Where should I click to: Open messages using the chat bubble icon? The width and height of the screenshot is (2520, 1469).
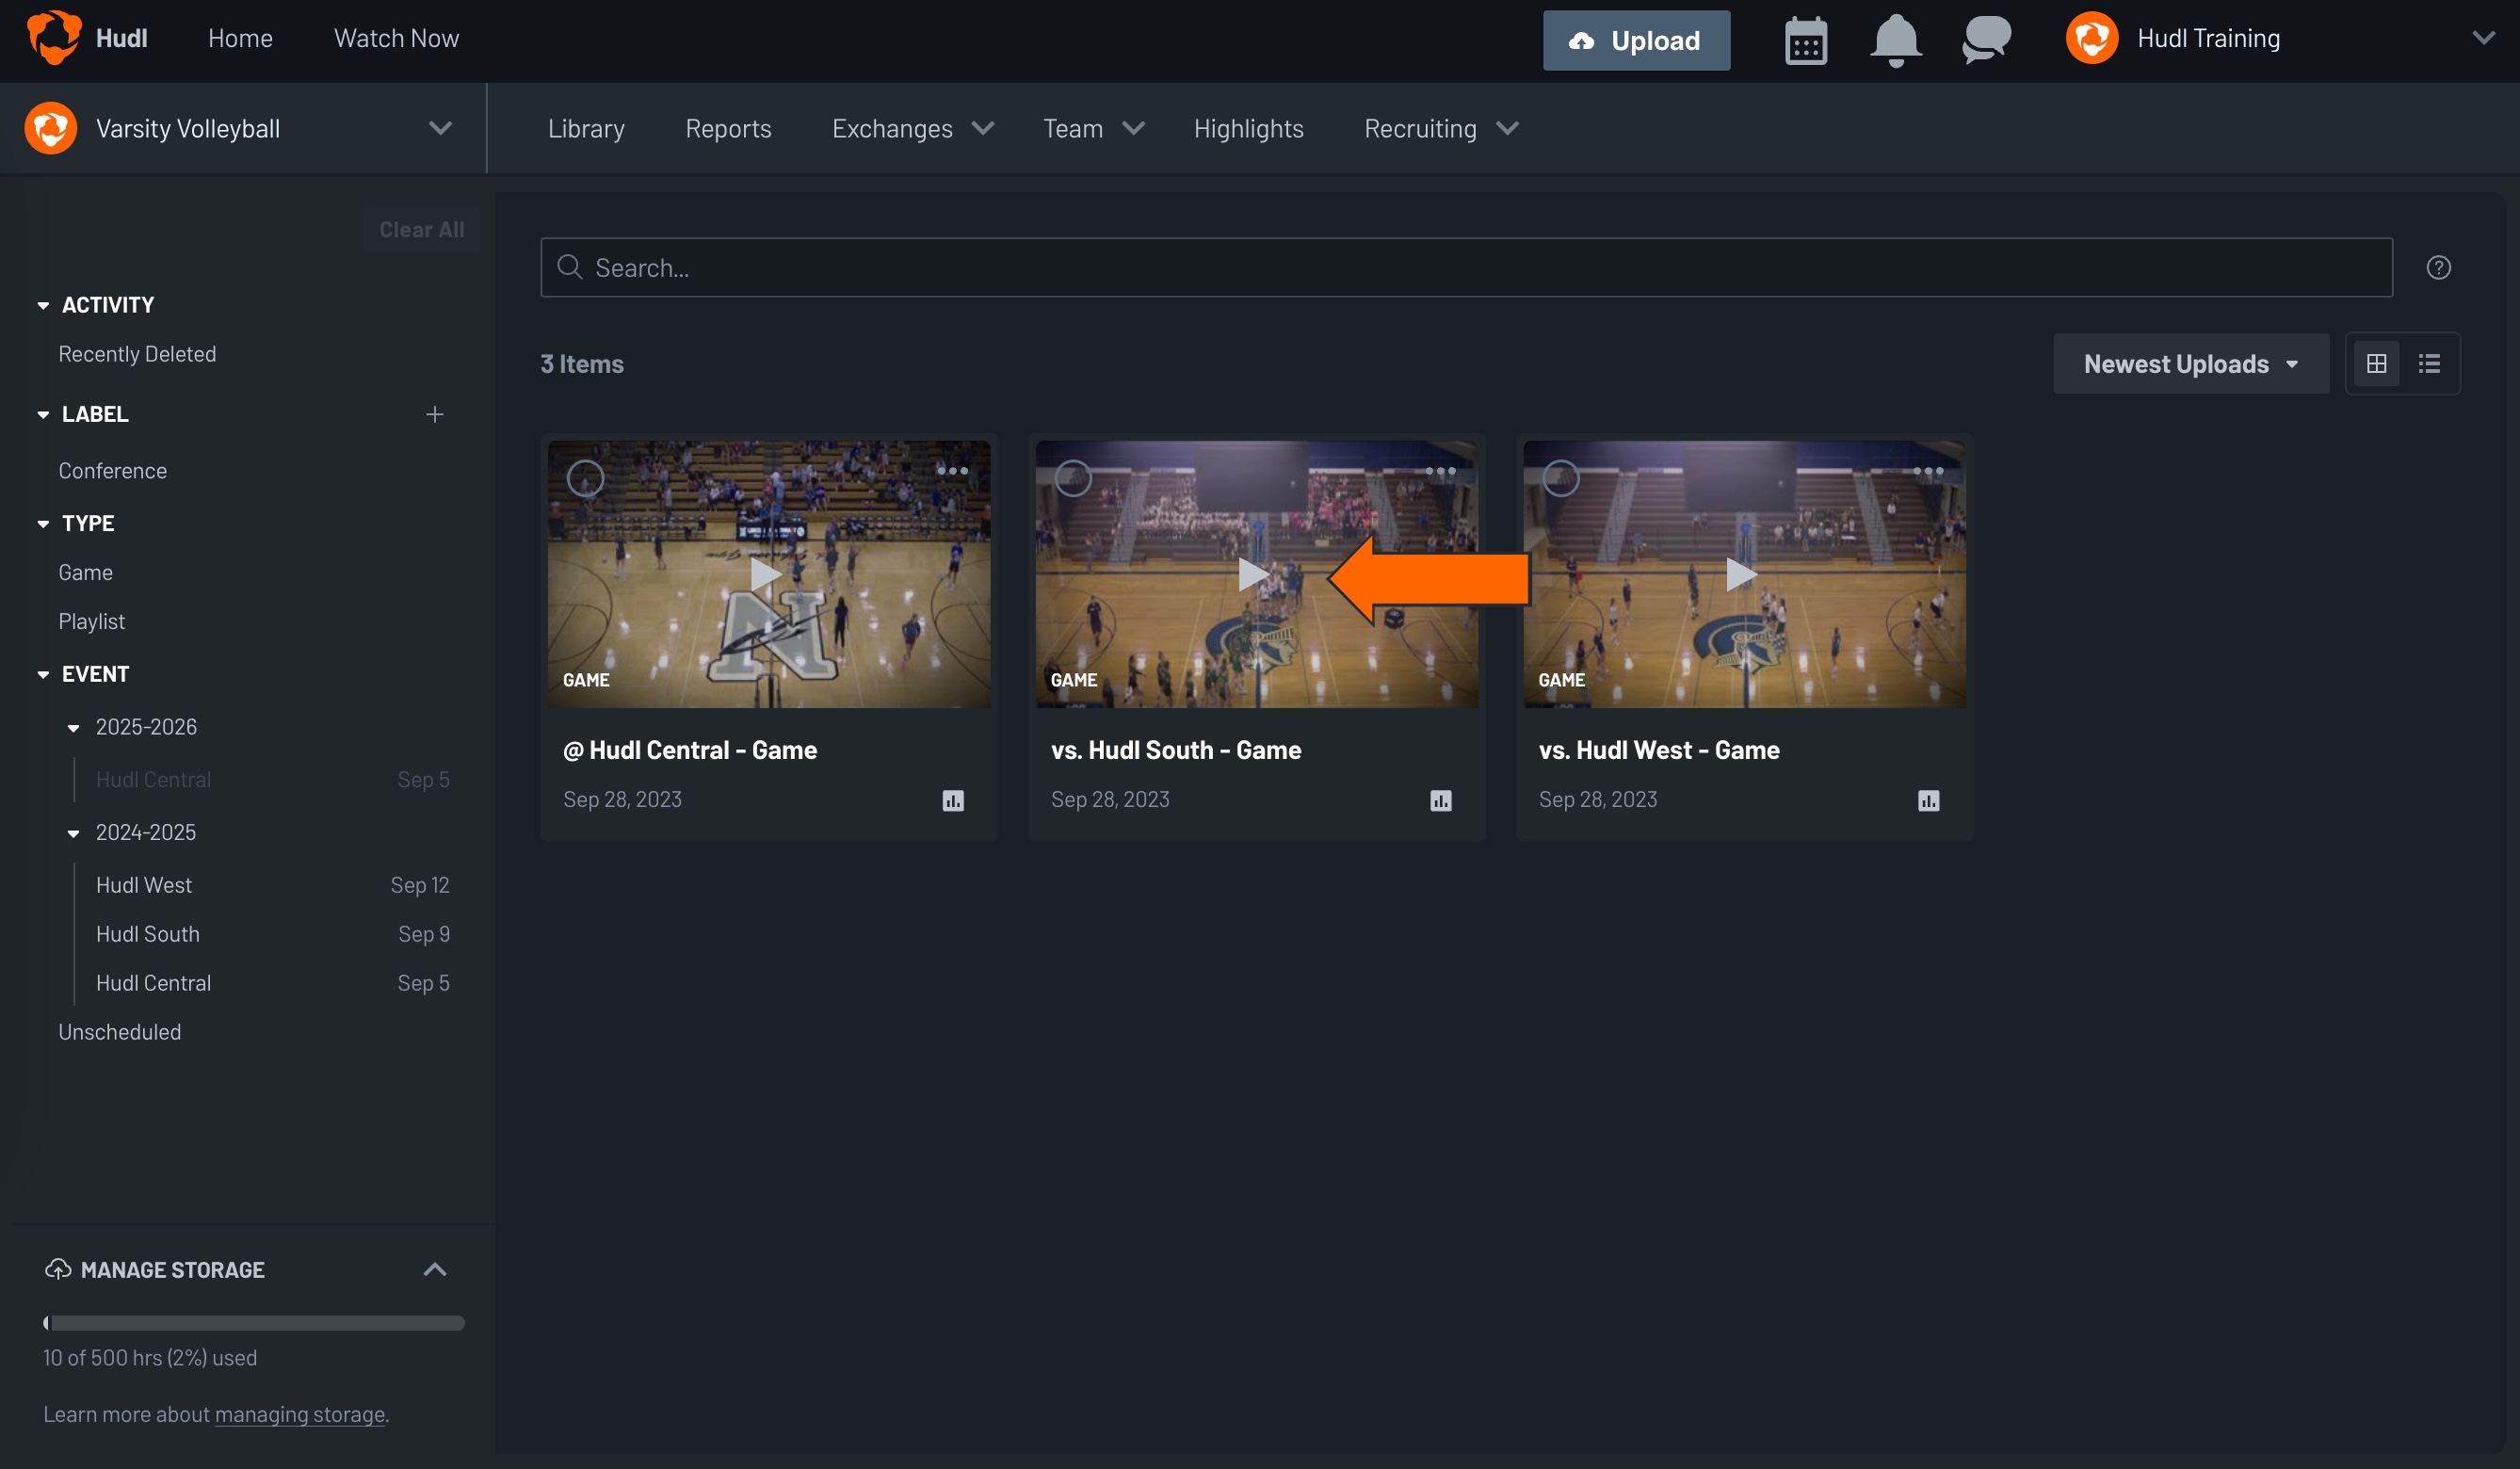pyautogui.click(x=1984, y=40)
